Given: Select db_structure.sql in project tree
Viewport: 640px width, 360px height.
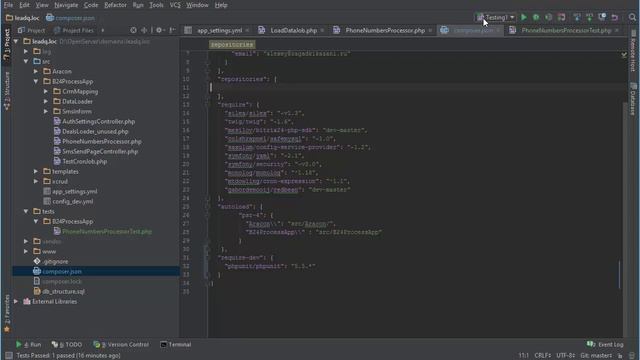Looking at the screenshot, I should pyautogui.click(x=63, y=291).
